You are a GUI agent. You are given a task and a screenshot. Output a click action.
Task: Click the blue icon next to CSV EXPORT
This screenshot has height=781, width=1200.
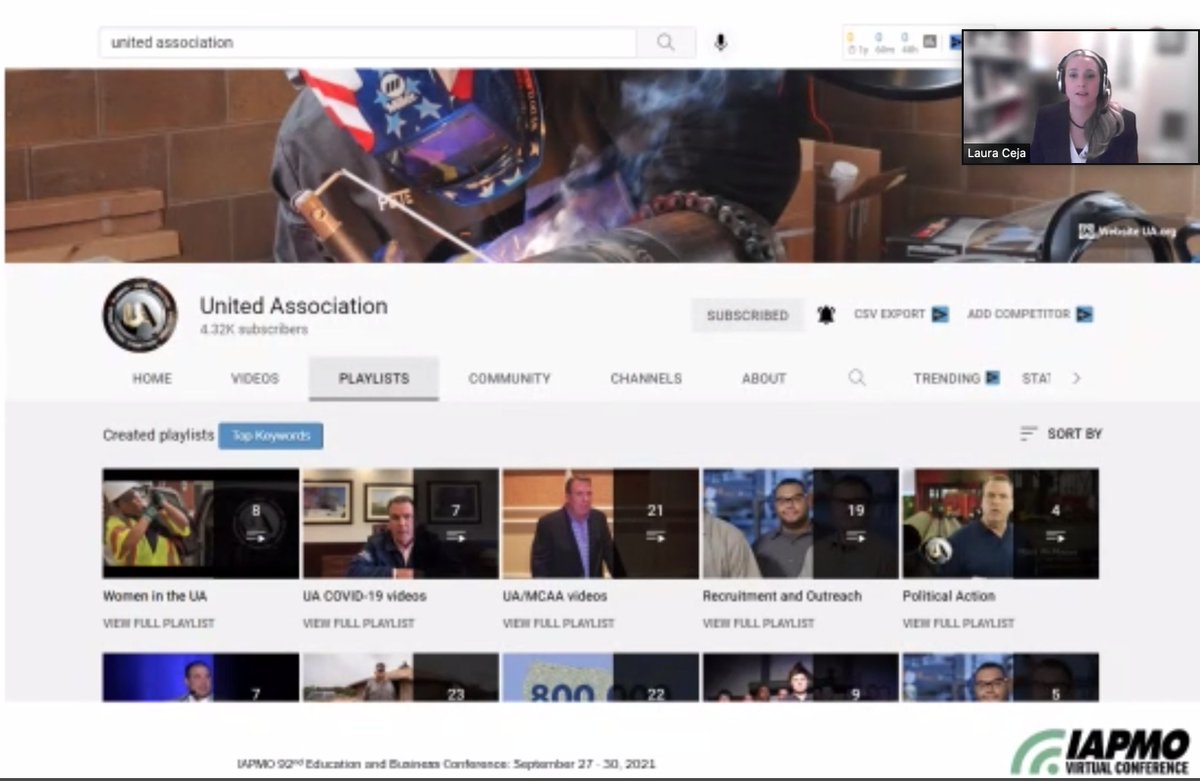tap(940, 314)
